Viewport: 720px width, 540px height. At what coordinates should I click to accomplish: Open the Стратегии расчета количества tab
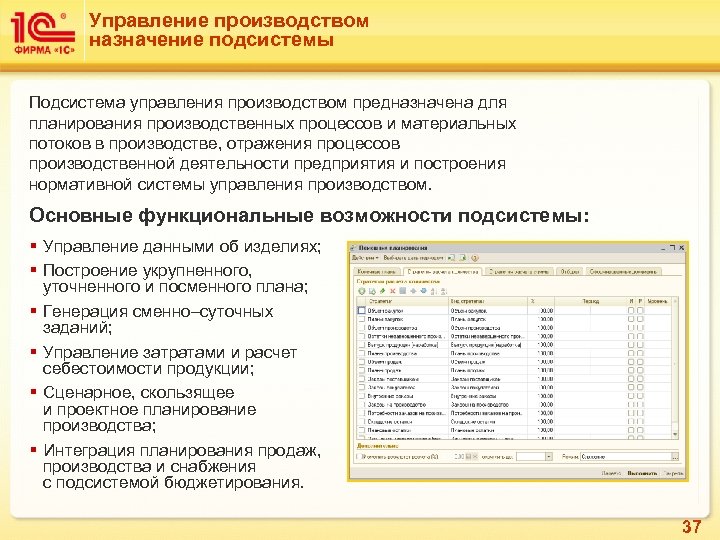pyautogui.click(x=443, y=272)
